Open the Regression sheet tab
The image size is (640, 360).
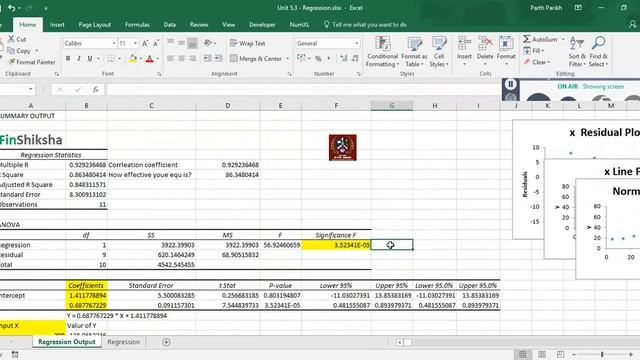coord(123,342)
